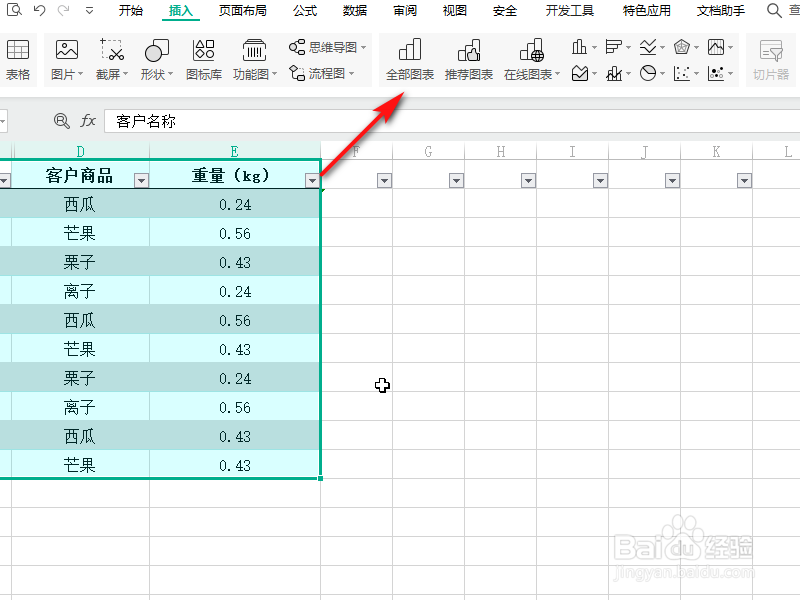Screen dimensions: 800x600
Task: Switch to the 开始 ribbon tab
Action: tap(131, 11)
